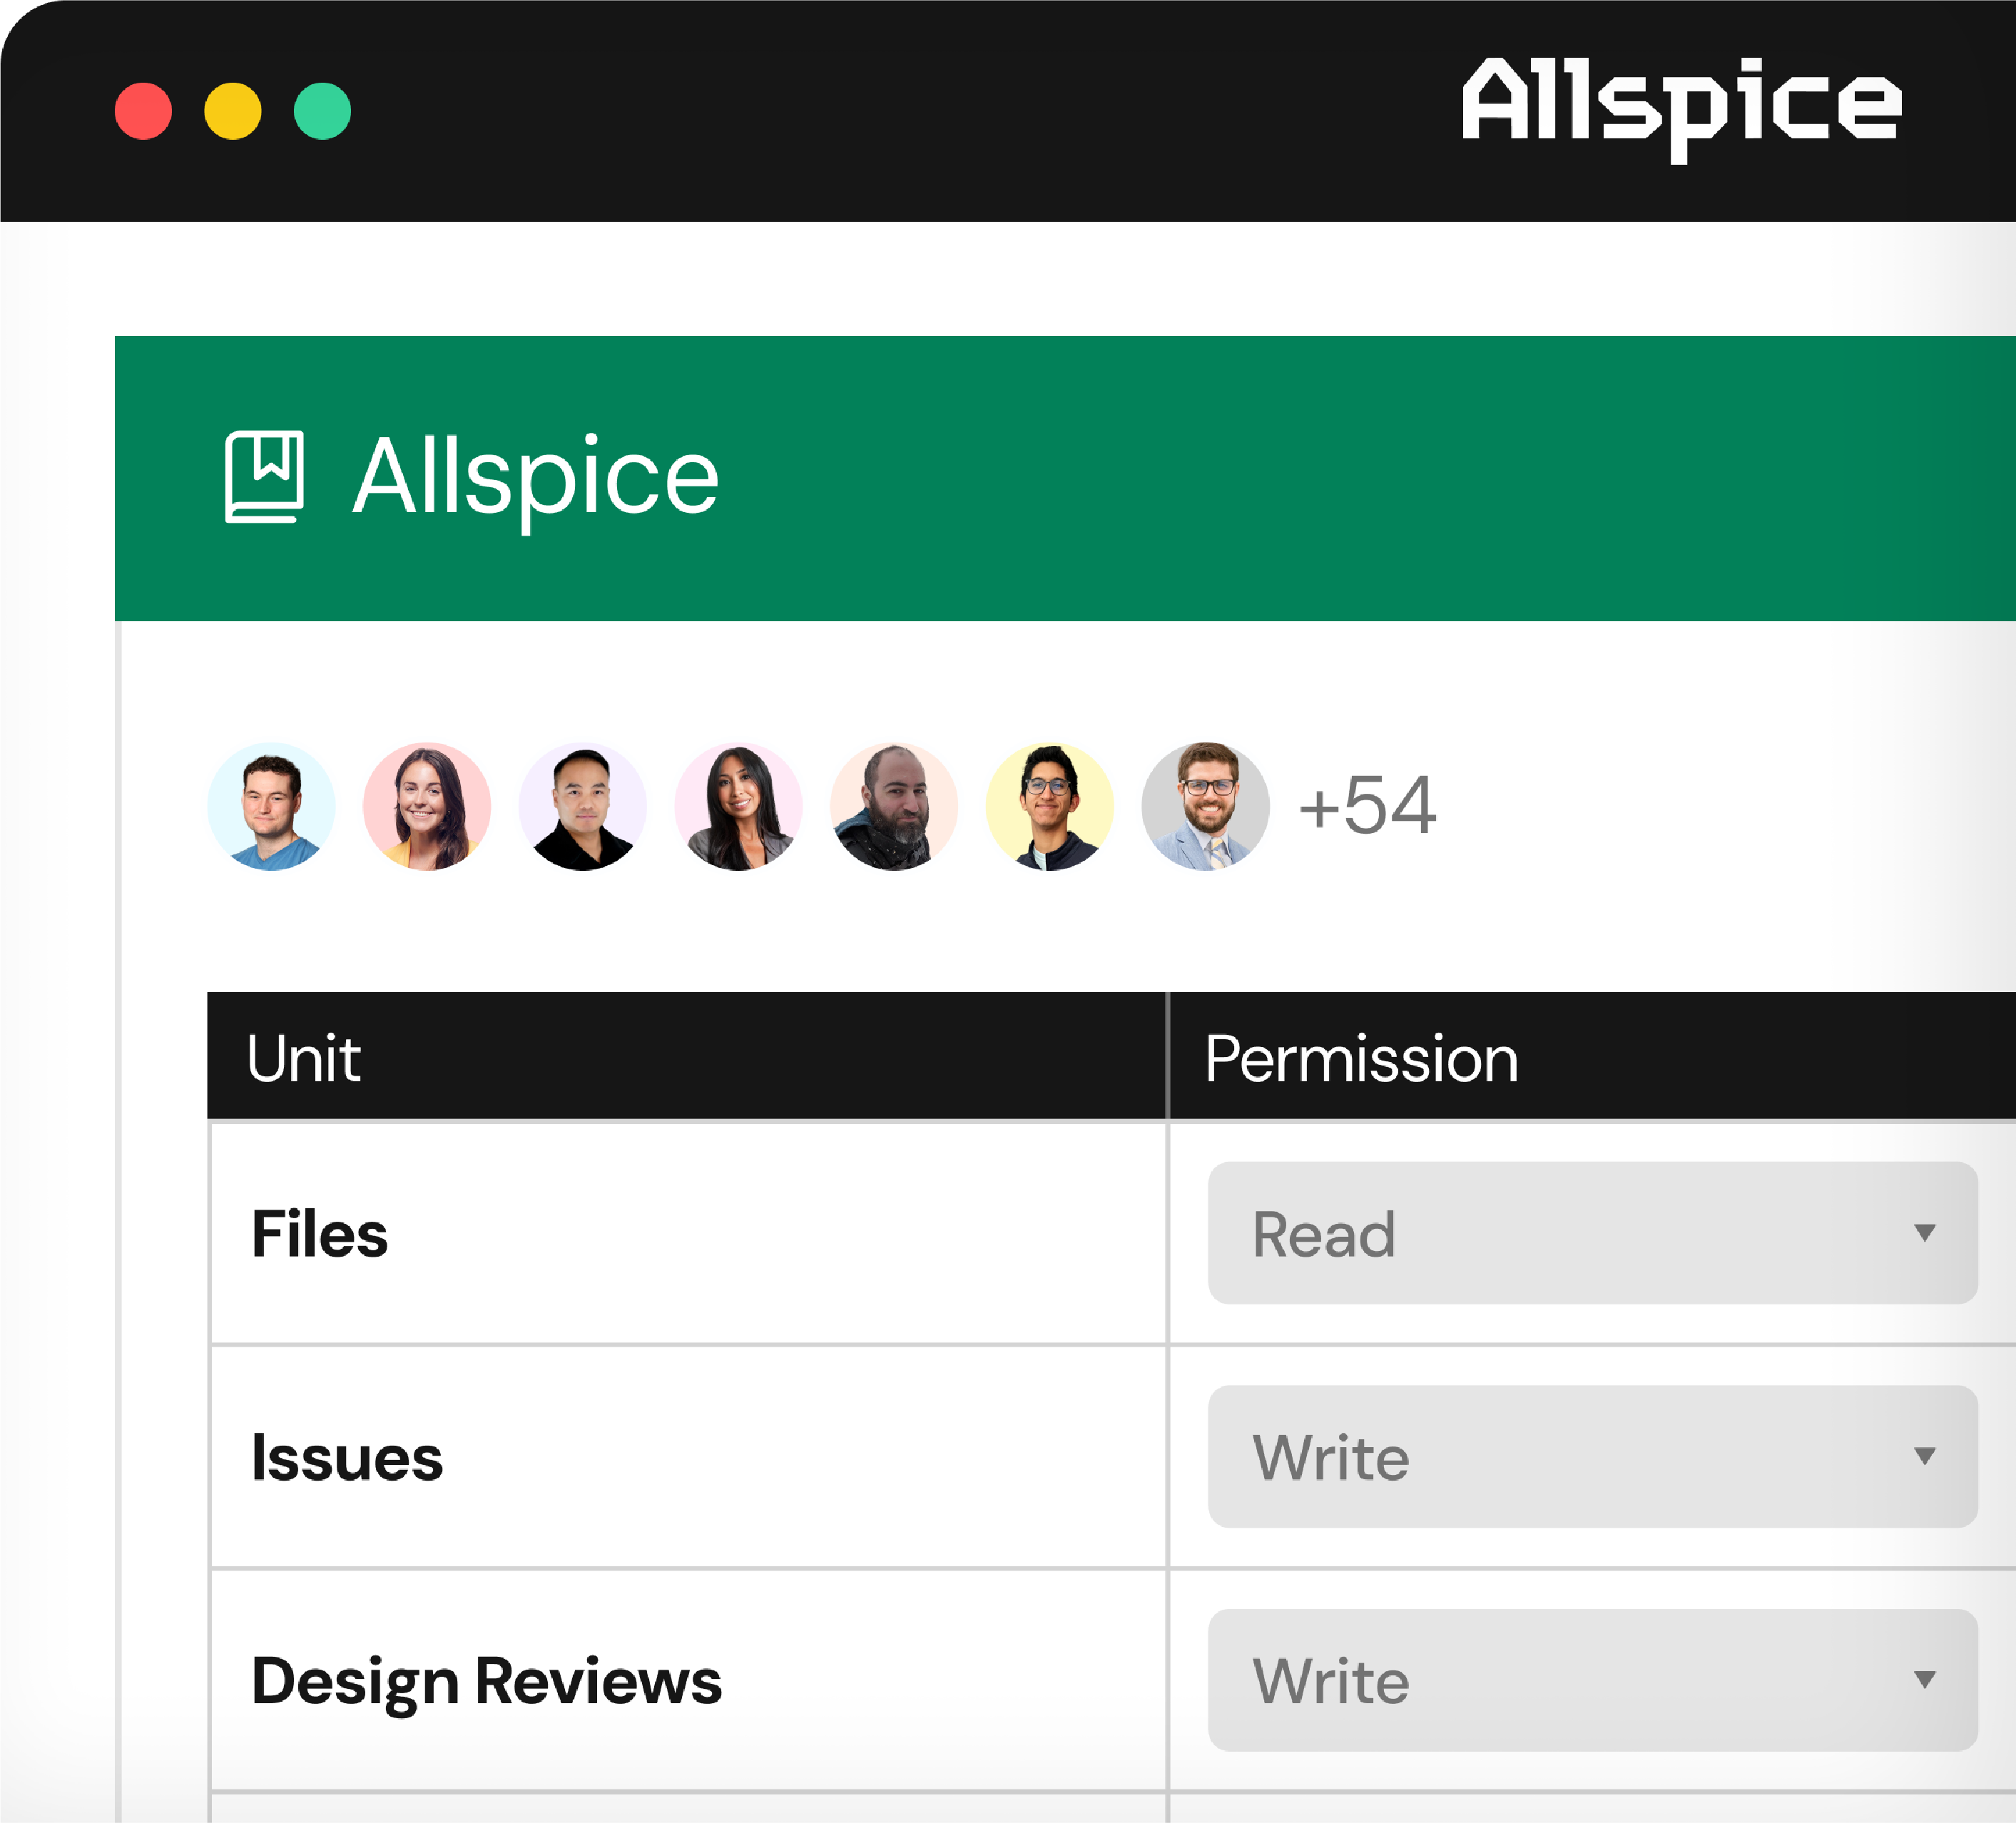Click the Files unit row label
The width and height of the screenshot is (2016, 1823).
click(319, 1233)
